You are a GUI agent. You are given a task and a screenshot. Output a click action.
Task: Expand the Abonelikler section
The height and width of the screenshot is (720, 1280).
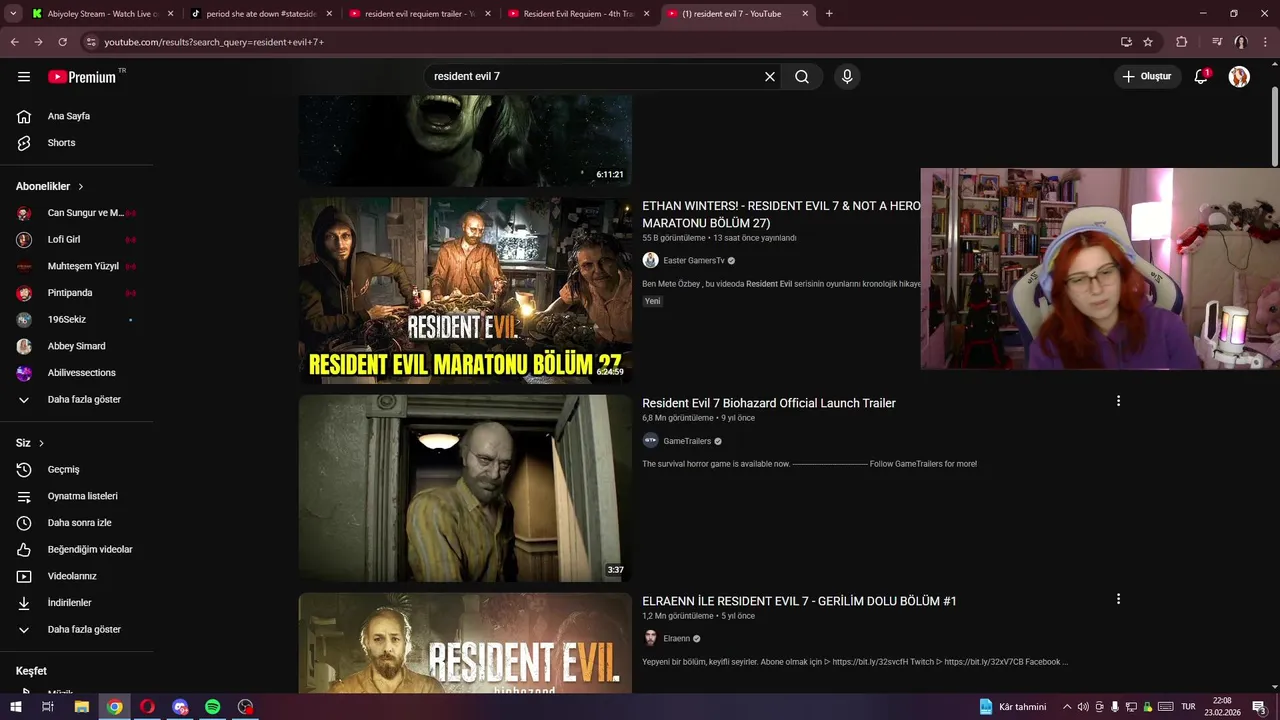point(50,186)
